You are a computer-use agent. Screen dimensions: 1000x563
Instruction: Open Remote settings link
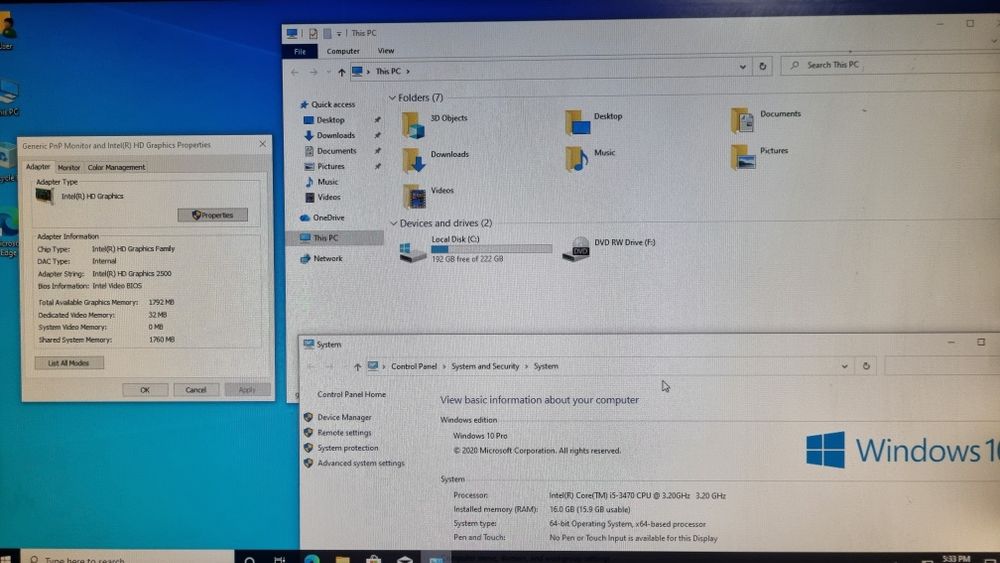(x=344, y=432)
